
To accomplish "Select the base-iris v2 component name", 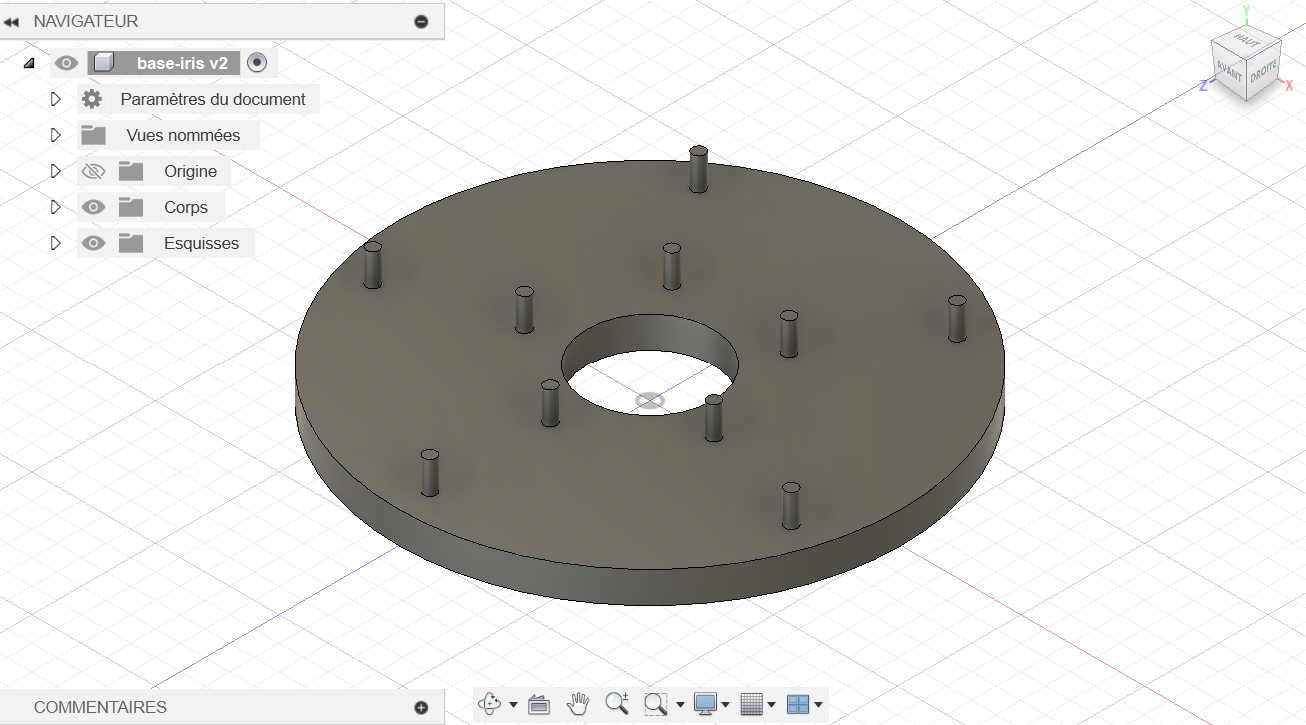I will (x=182, y=63).
